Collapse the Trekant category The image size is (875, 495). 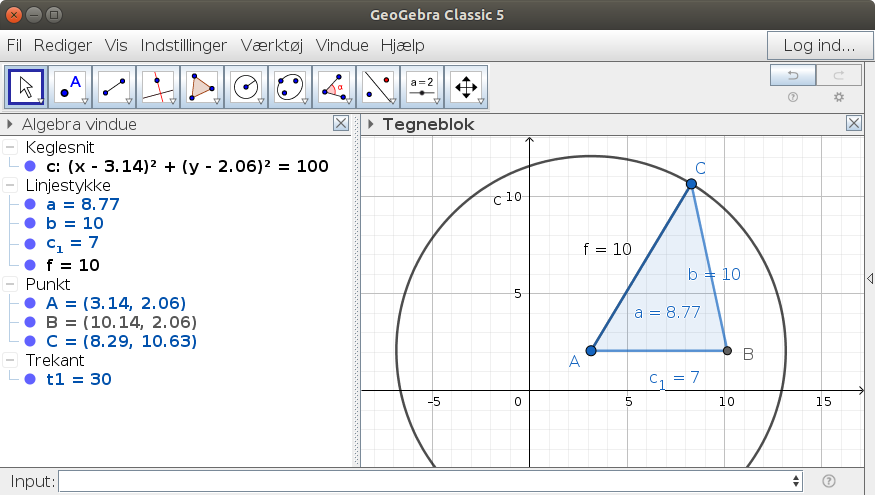click(10, 360)
